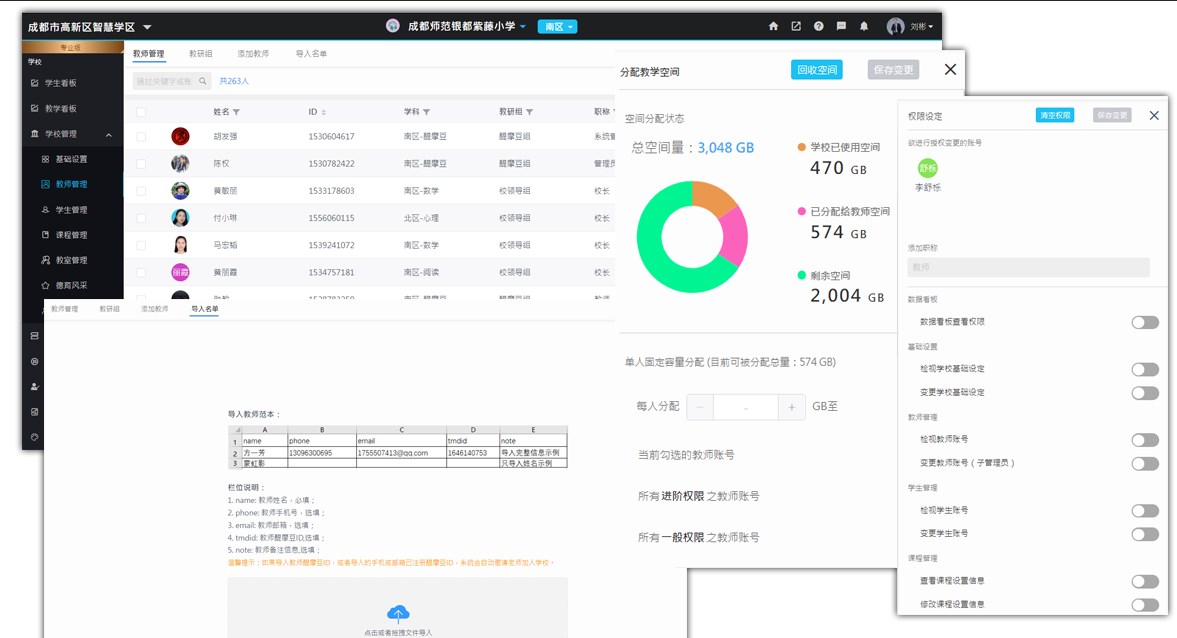
Task: Toggle 检视教师账号 permission switch
Action: point(1144,440)
